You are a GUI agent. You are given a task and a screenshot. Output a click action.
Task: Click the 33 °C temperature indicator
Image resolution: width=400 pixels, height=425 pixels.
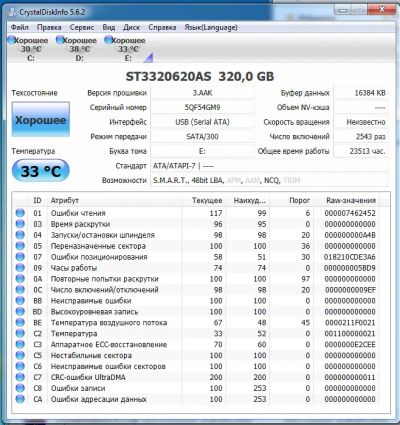pos(41,171)
